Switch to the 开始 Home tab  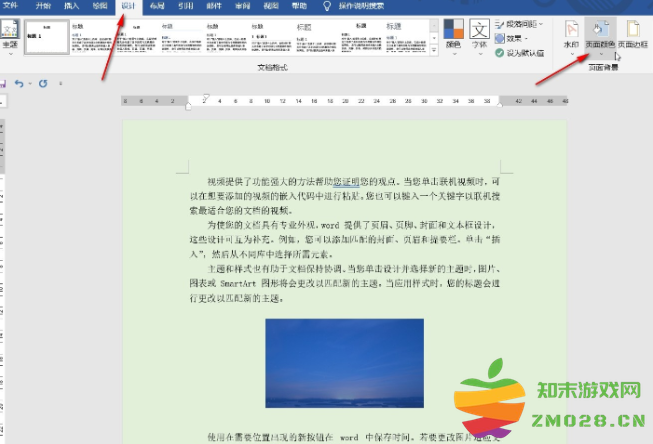43,6
